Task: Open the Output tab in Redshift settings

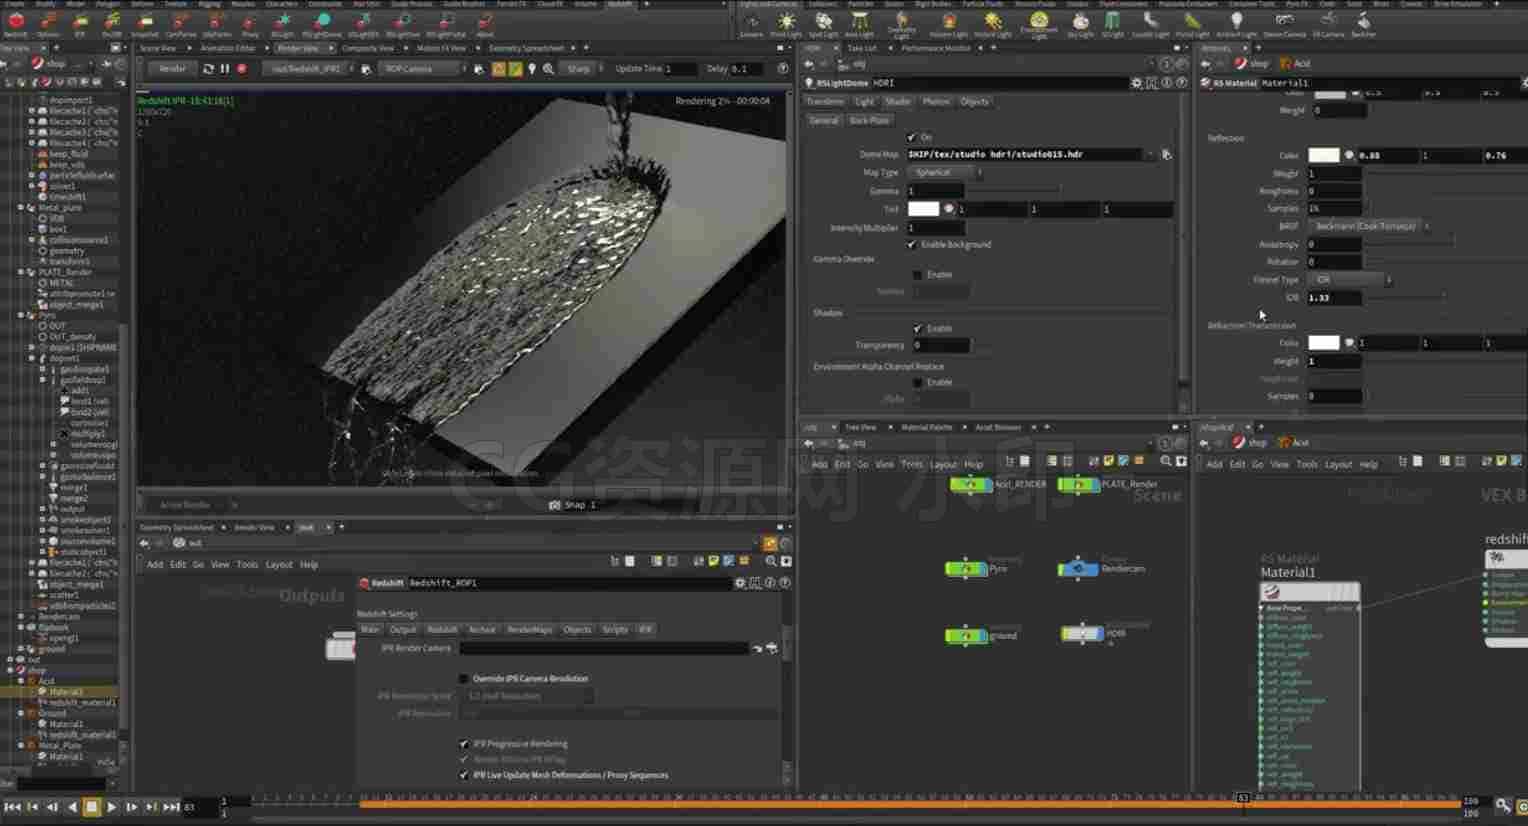Action: click(402, 630)
